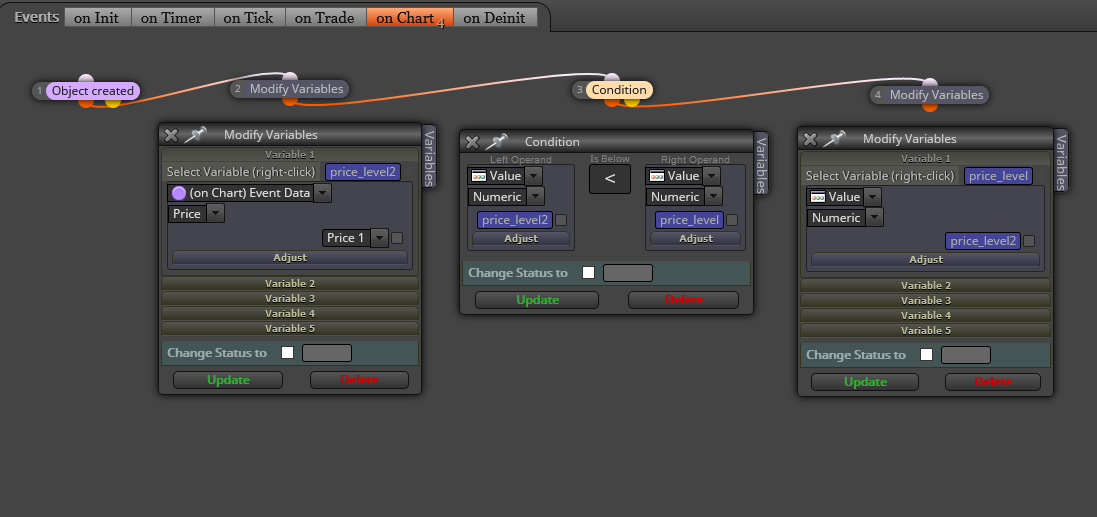Viewport: 1097px width, 517px height.
Task: Open Right Operand Value dropdown
Action: pos(711,176)
